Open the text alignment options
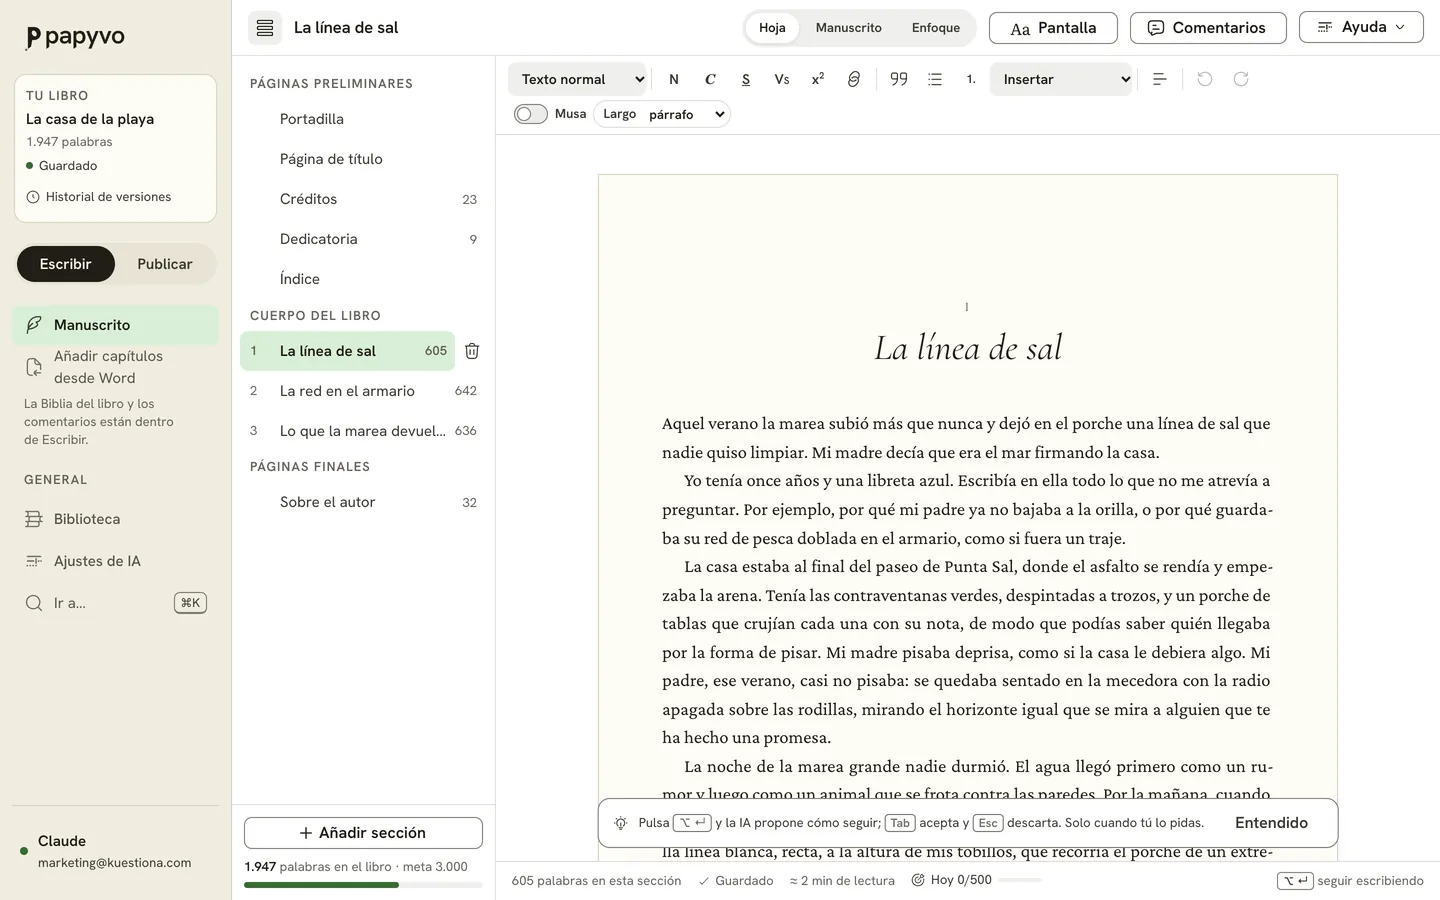Viewport: 1440px width, 900px height. point(1160,79)
